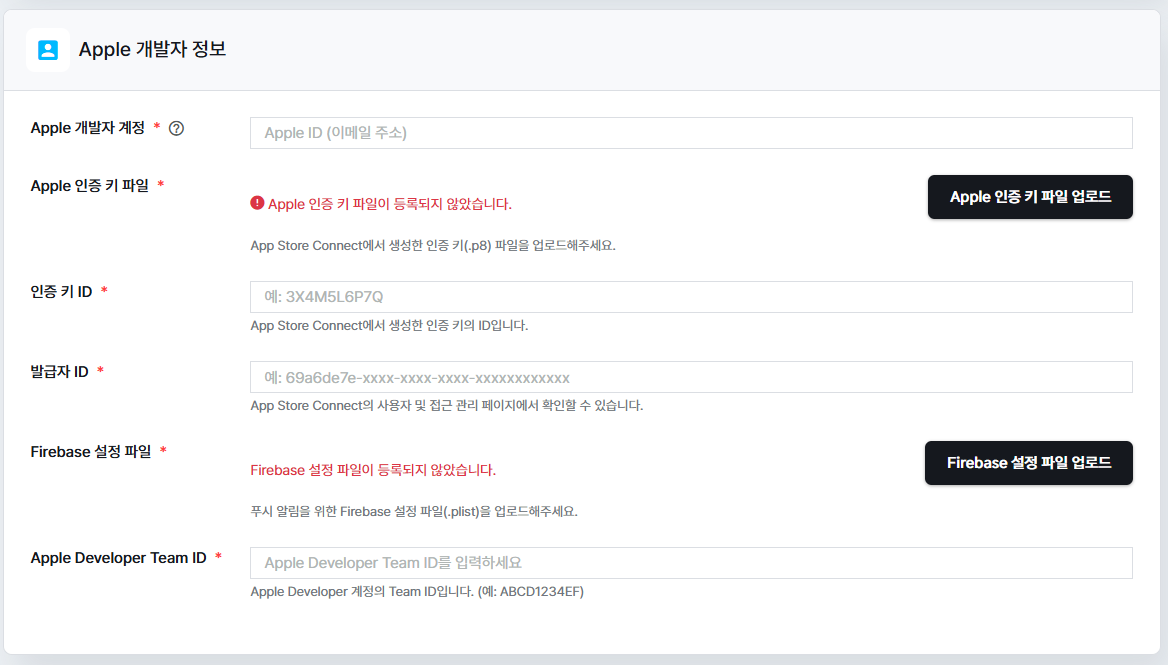Screen dimensions: 1168x665
Task: Click the Apple developer info profile icon
Action: point(48,50)
